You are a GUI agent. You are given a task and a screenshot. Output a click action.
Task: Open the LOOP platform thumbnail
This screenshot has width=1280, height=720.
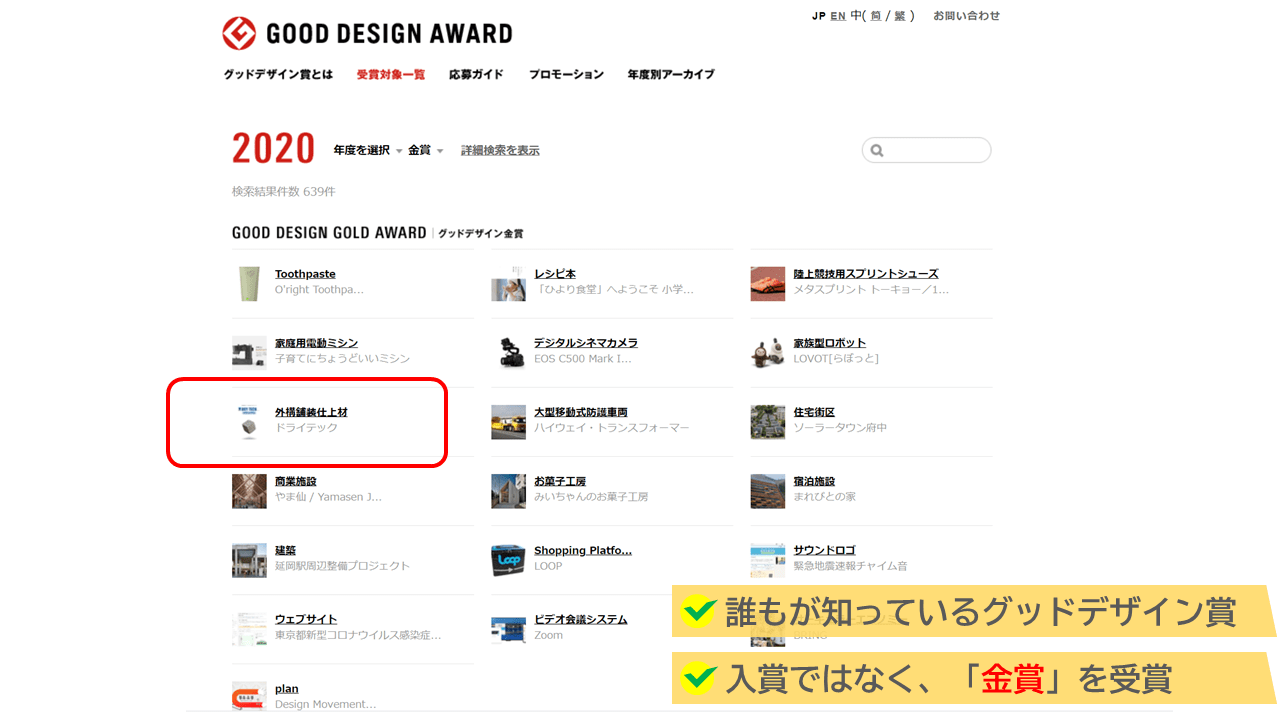[508, 560]
